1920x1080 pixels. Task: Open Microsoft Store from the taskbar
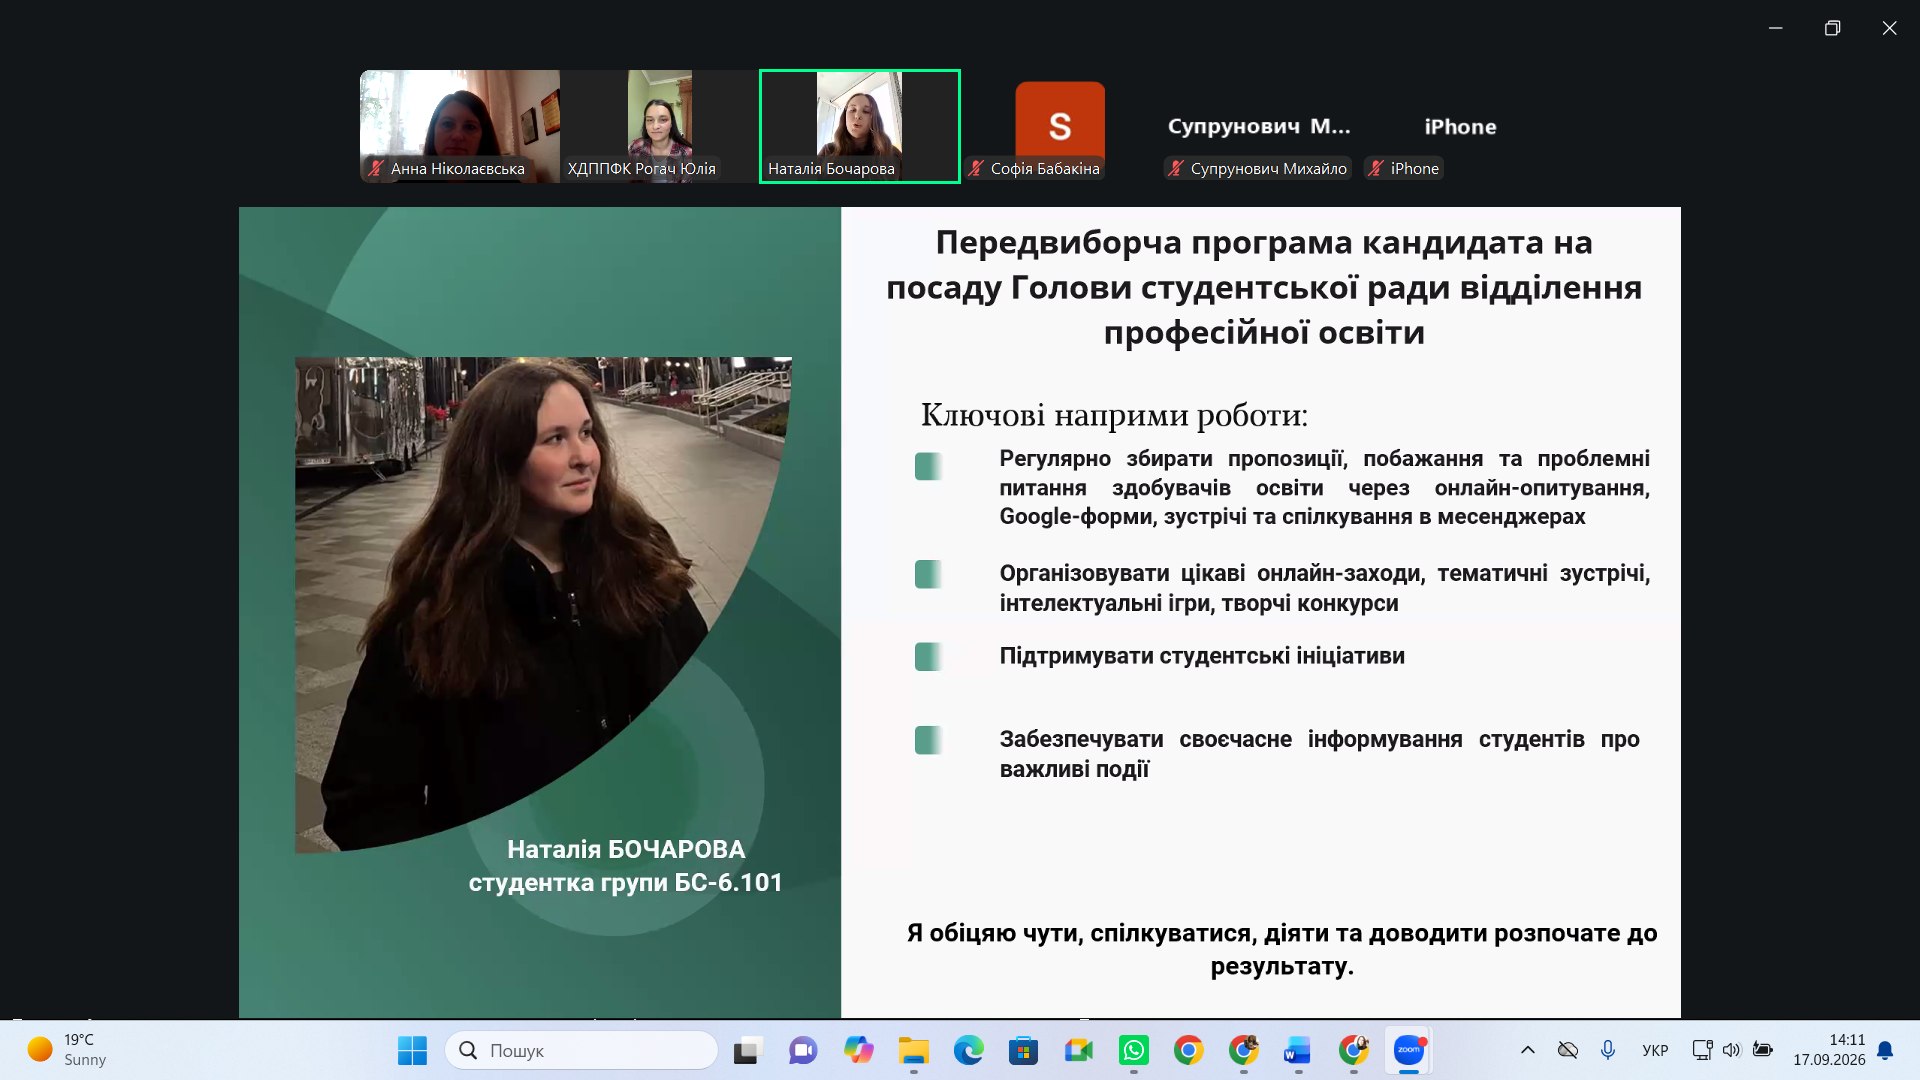(x=1023, y=1051)
